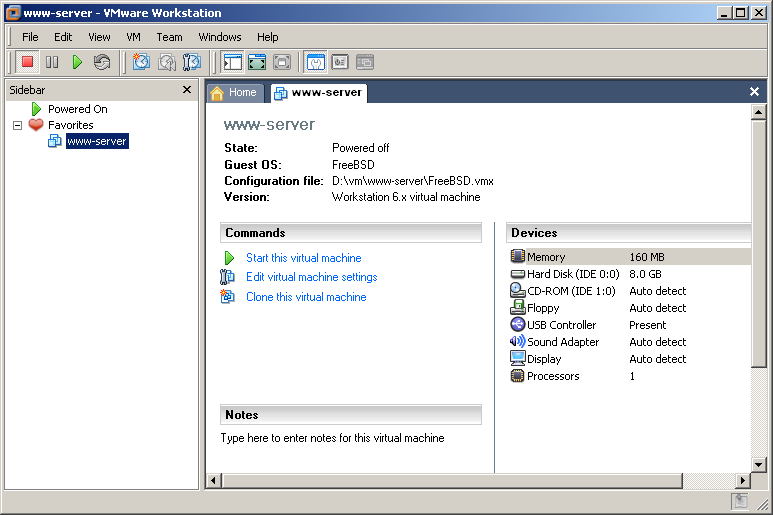Switch to the Home tab

click(x=236, y=93)
